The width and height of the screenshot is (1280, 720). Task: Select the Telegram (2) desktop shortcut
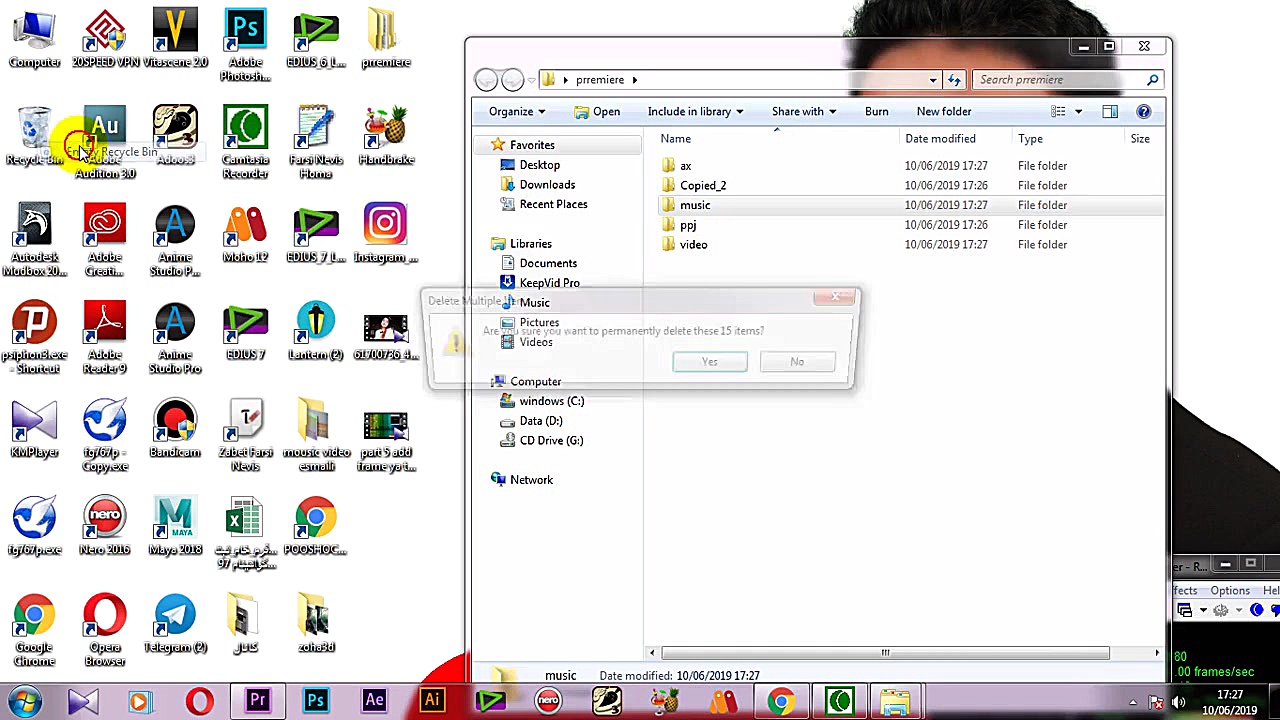click(x=175, y=624)
